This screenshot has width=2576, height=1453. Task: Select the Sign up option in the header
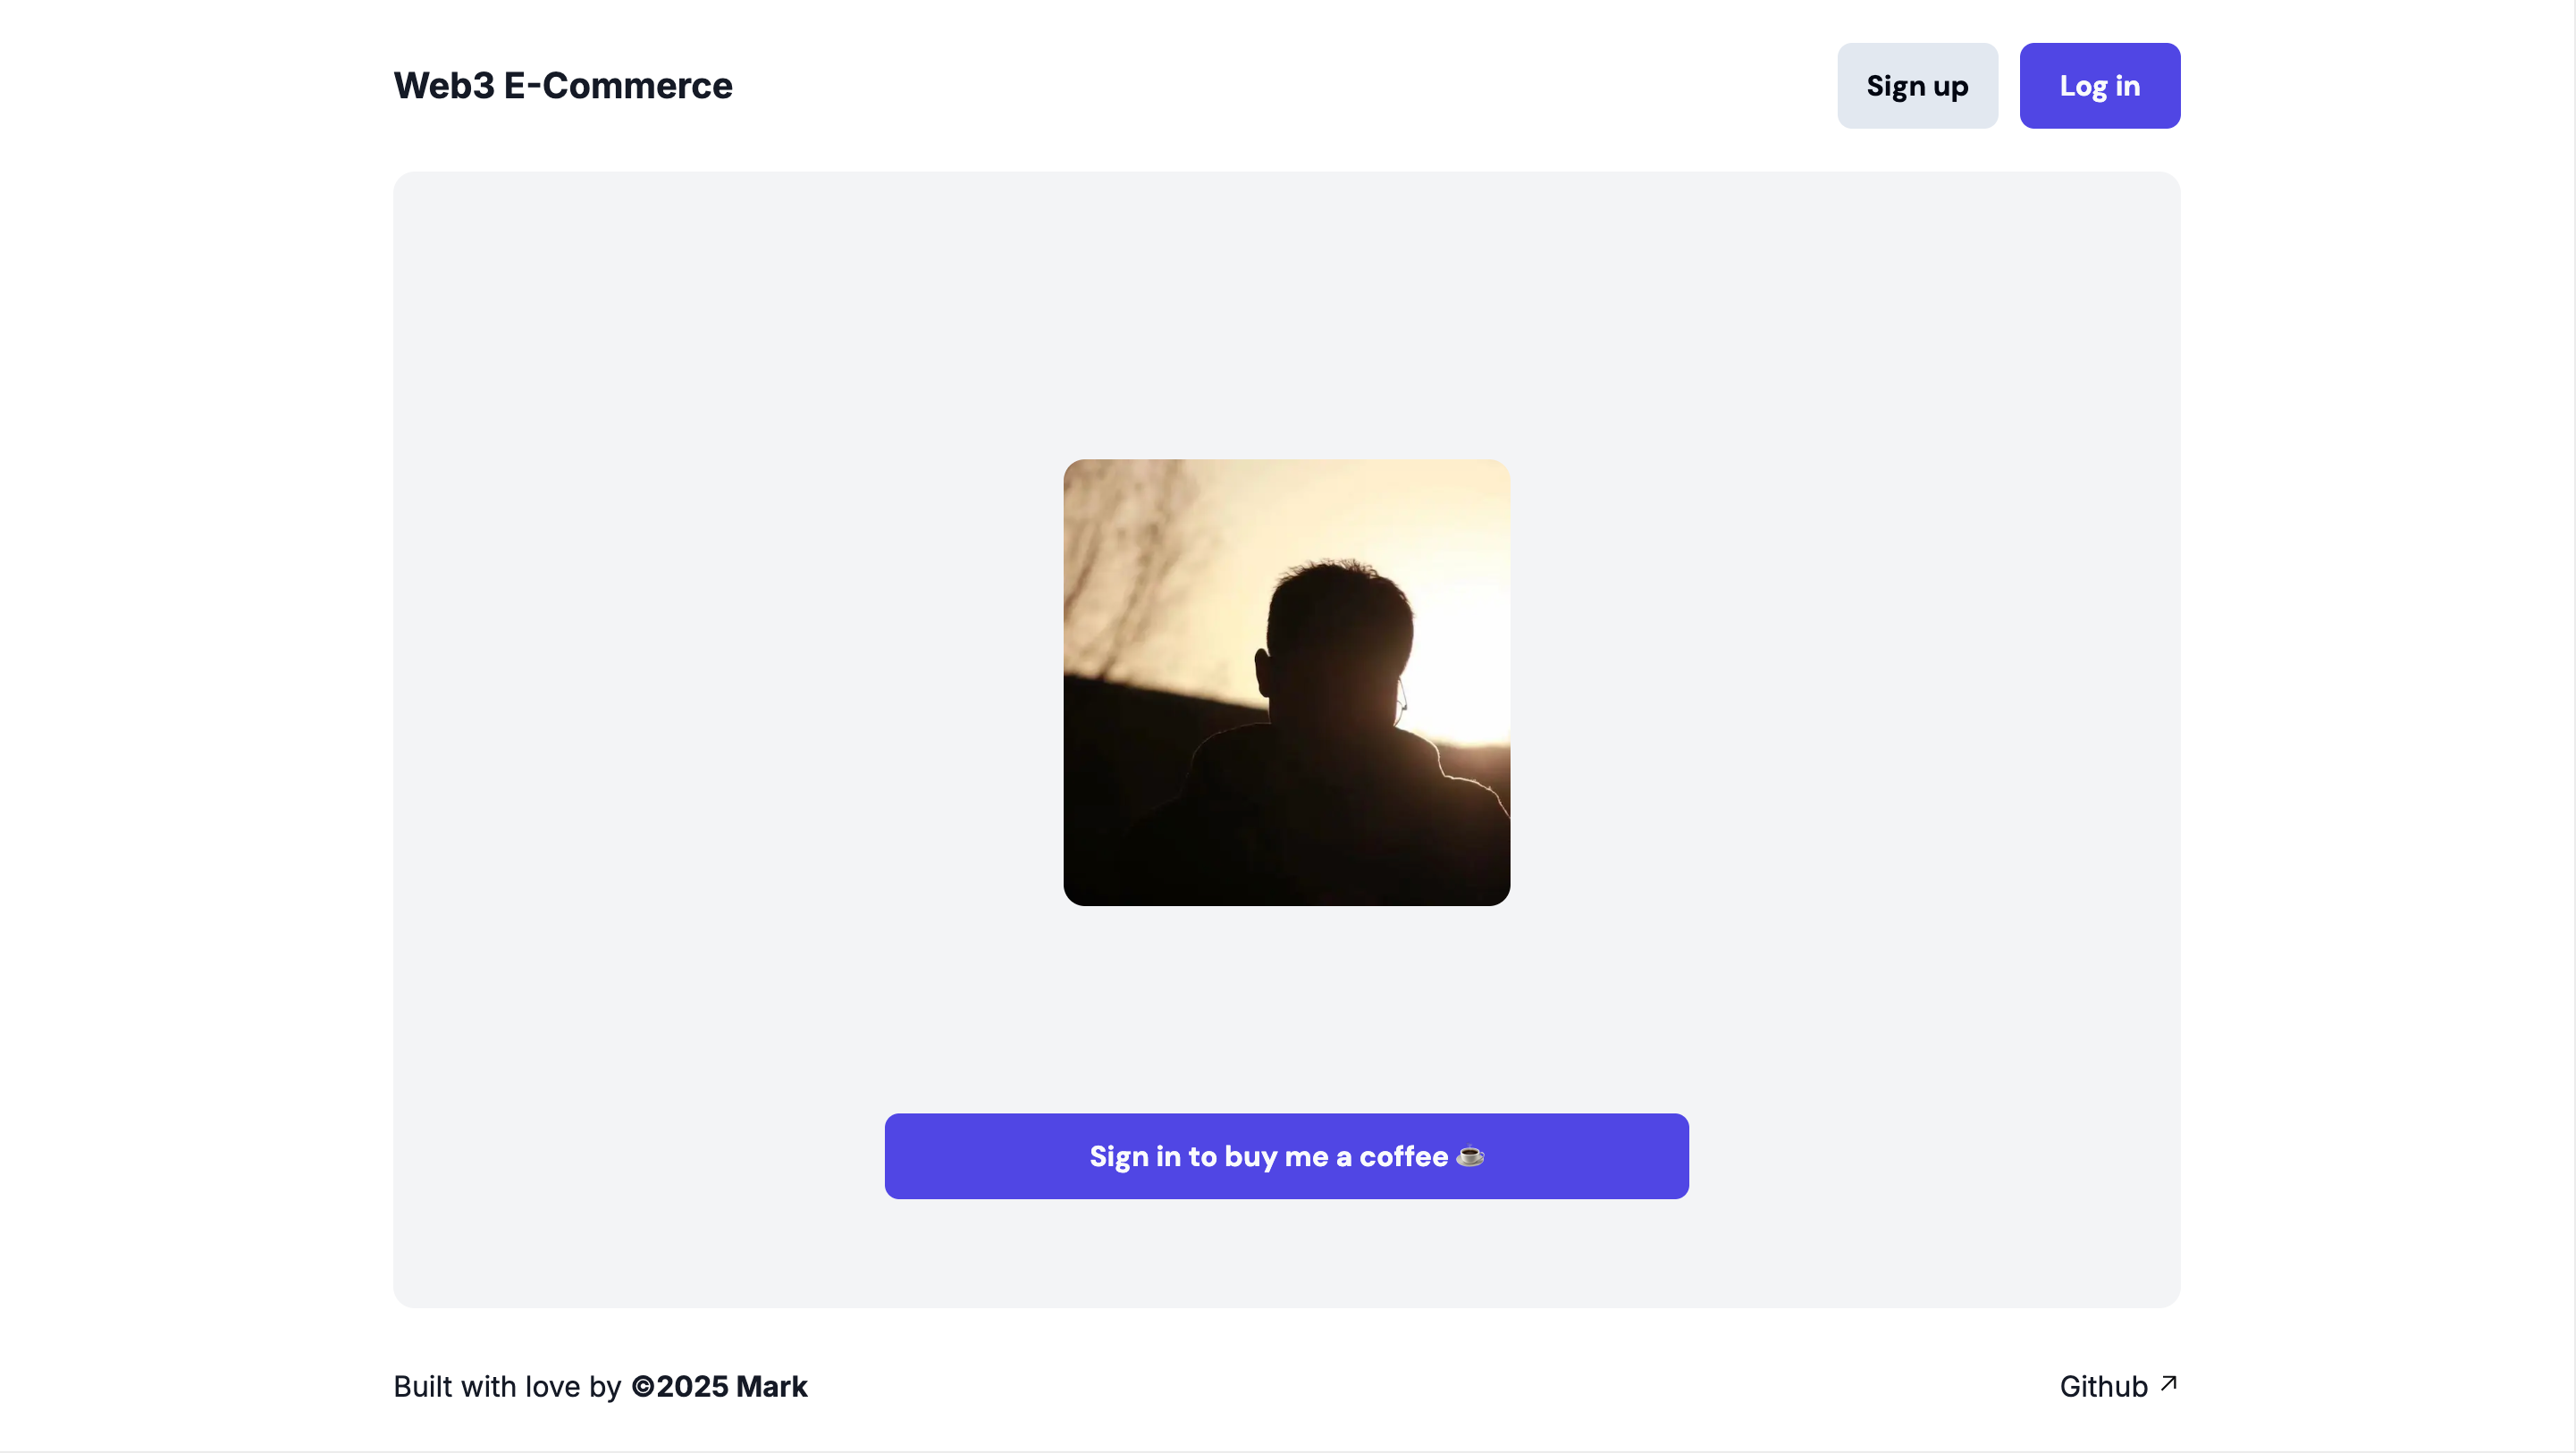tap(1916, 86)
